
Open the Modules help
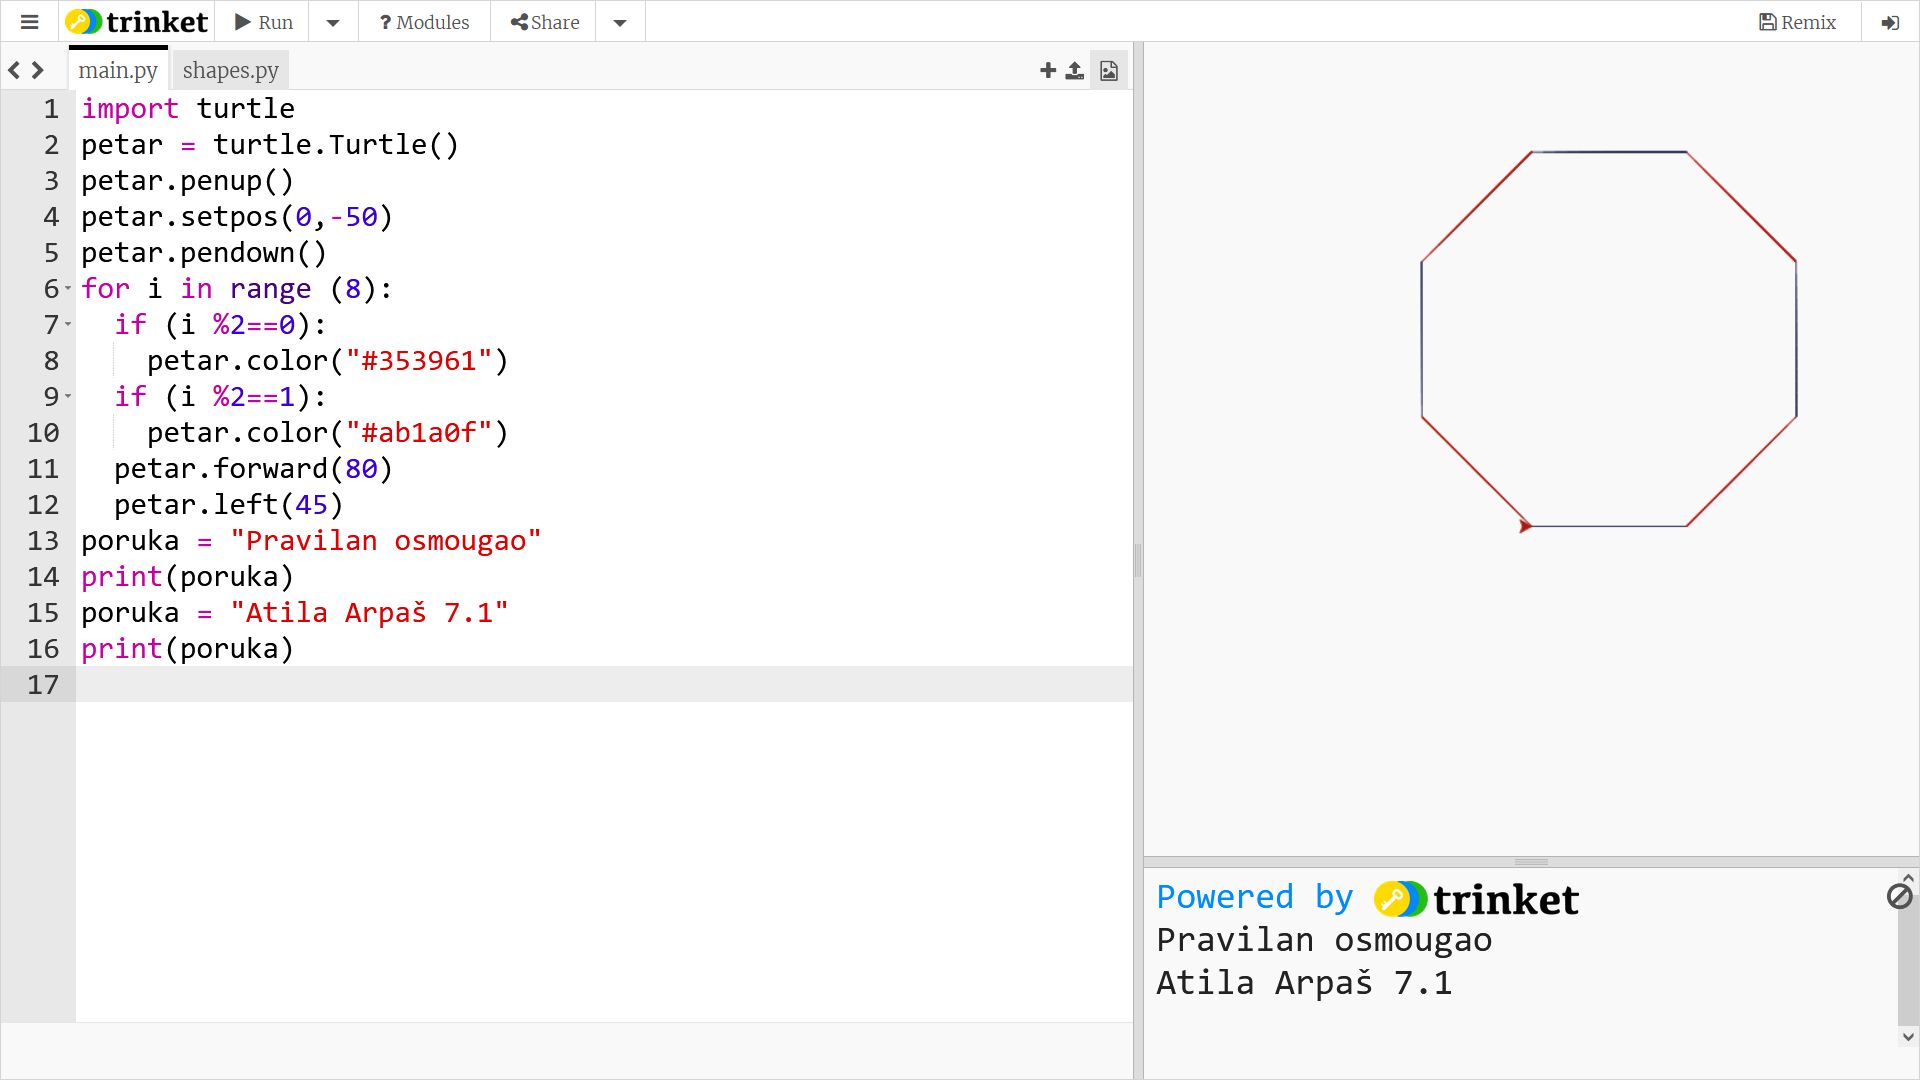coord(424,22)
